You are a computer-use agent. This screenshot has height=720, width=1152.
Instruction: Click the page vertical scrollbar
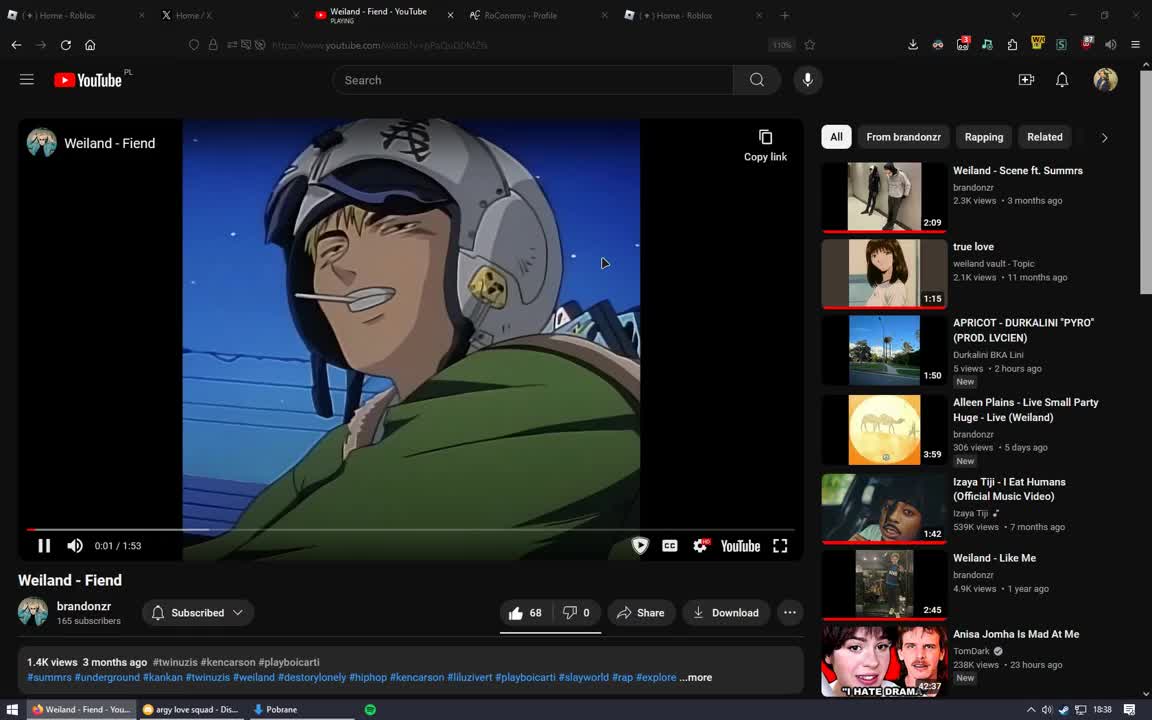[1145, 182]
